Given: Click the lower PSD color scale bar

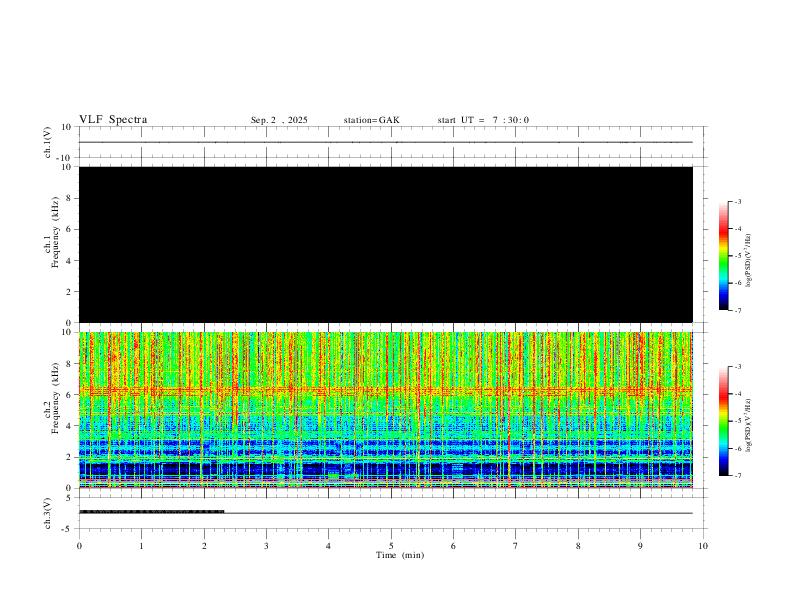Looking at the screenshot, I should tap(723, 421).
